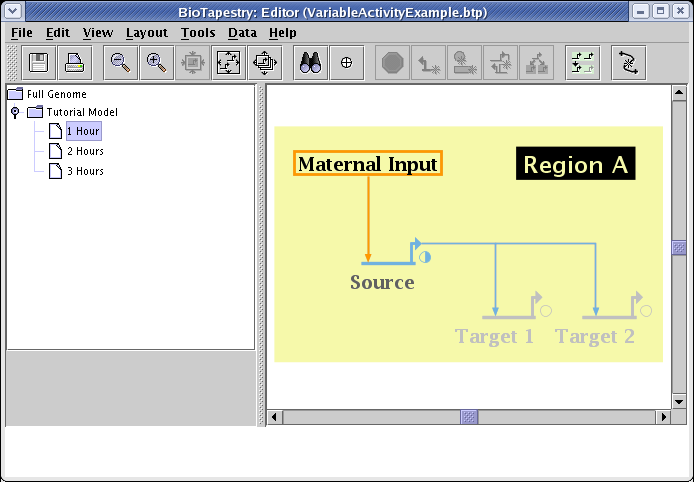Click the binoculars Search icon
Screen dimensions: 694x482
click(x=310, y=63)
